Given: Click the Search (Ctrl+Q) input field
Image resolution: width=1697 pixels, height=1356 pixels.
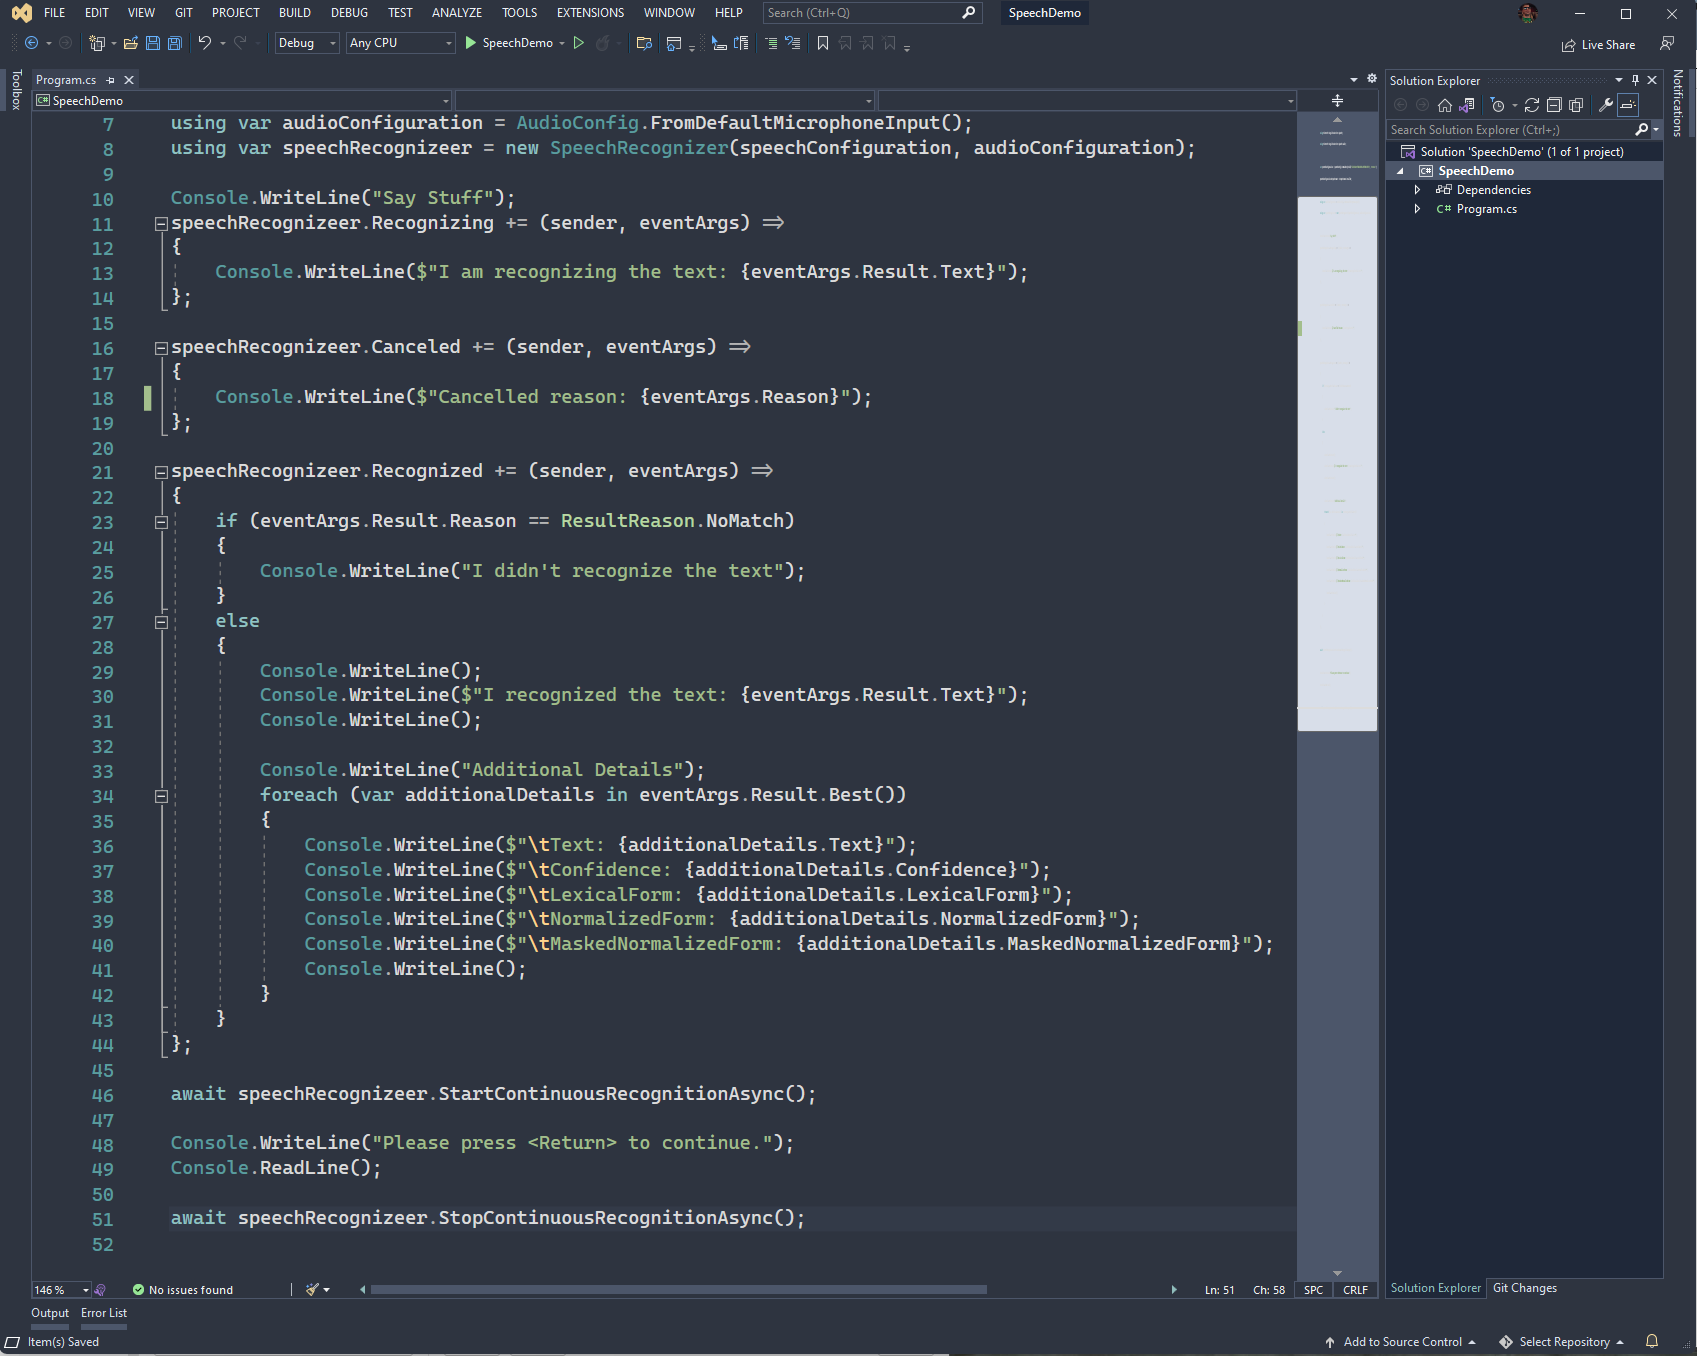Looking at the screenshot, I should (872, 13).
